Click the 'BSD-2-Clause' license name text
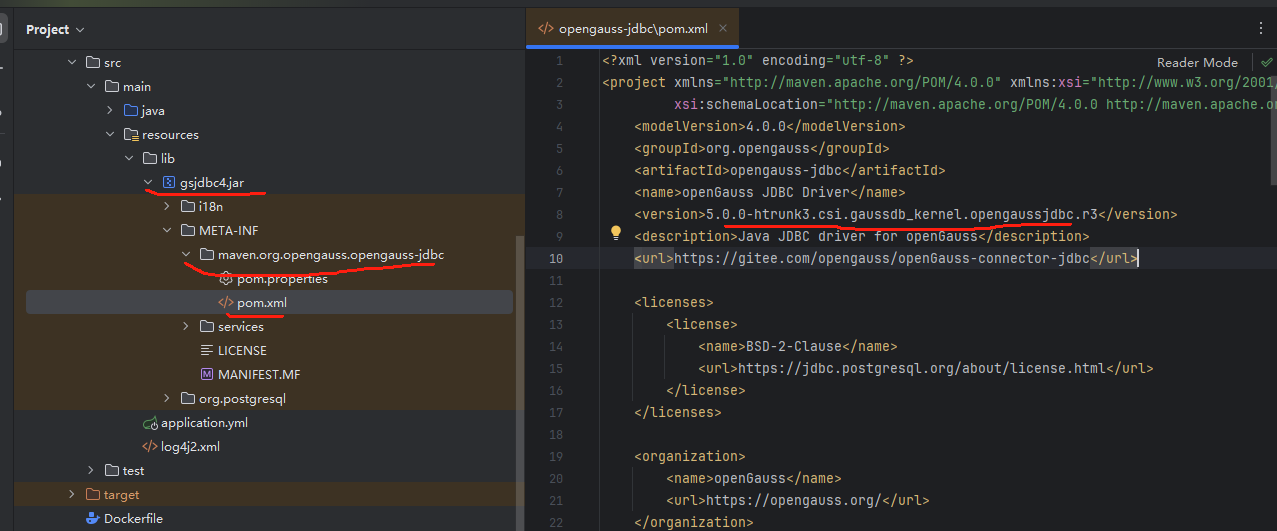The width and height of the screenshot is (1277, 531). click(793, 346)
